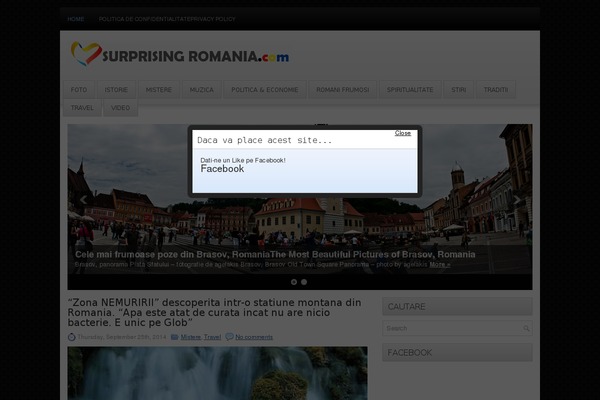
Task: Follow the More » link in slider caption
Action: tap(440, 264)
